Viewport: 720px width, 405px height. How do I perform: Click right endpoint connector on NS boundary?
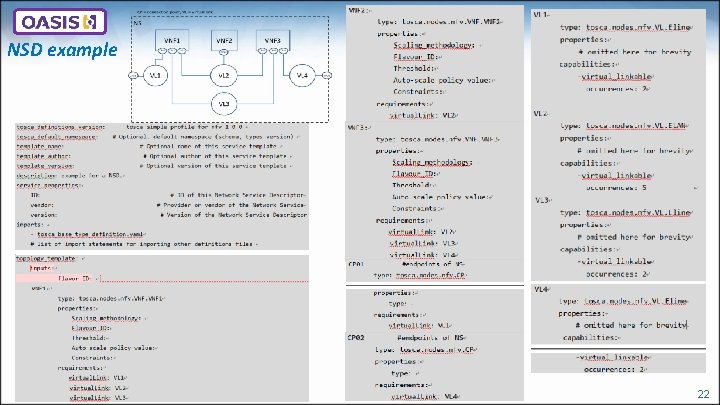[326, 75]
